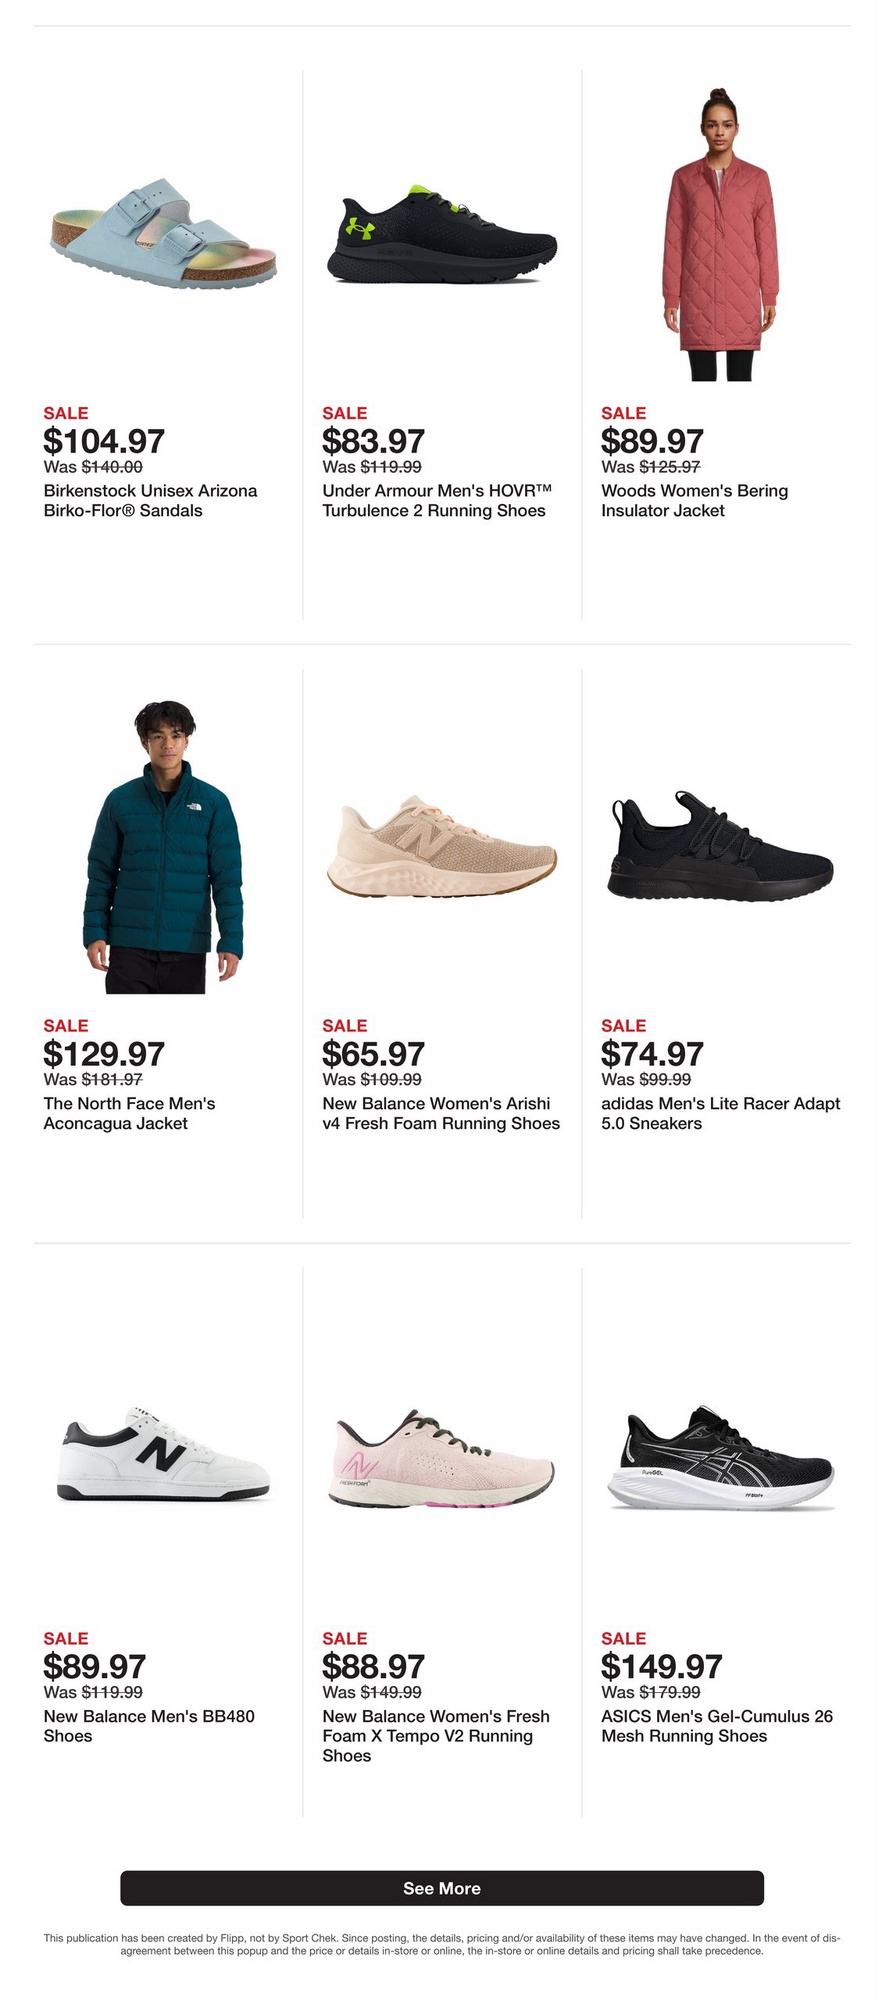Click the $149.97 ASICS sale price

coord(661,1667)
